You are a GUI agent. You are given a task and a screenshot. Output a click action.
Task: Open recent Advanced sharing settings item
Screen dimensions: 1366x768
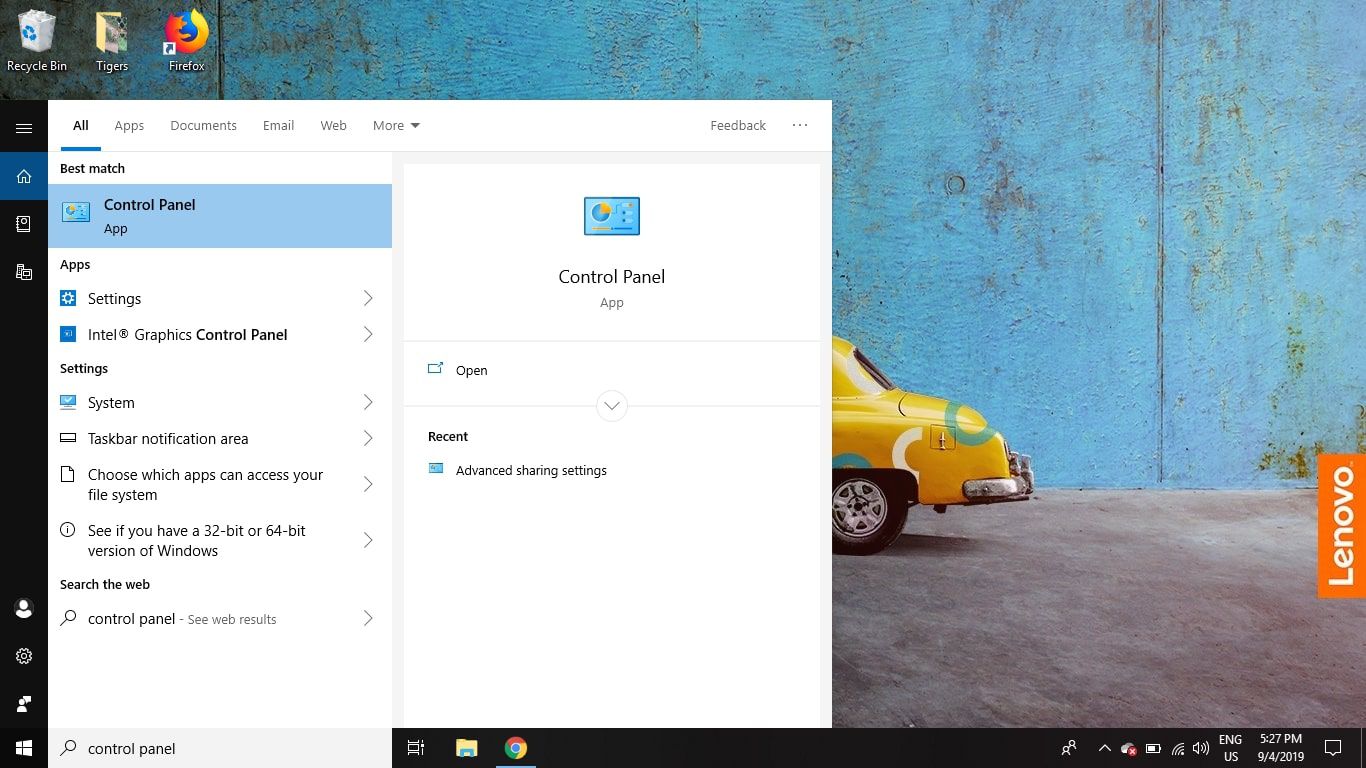pyautogui.click(x=530, y=470)
